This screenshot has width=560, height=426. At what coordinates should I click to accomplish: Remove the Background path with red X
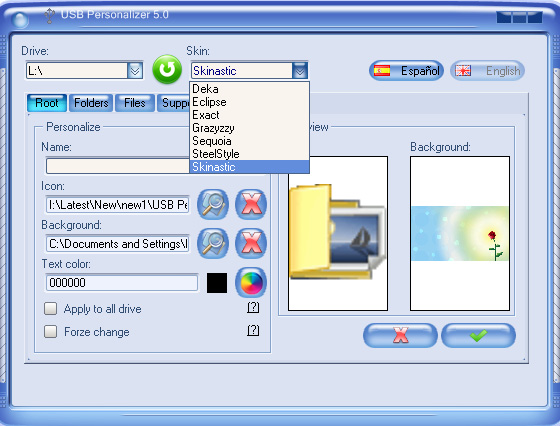[251, 244]
